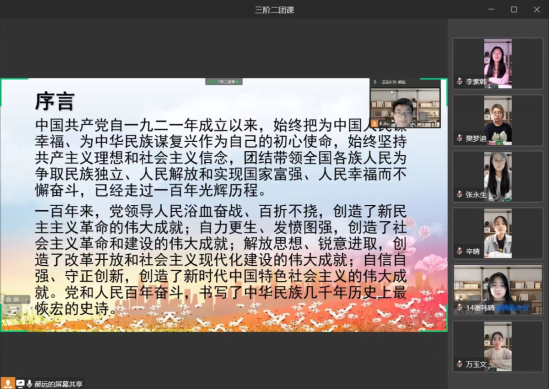Toggle microphone icon above the presenter's floating video
This screenshot has height=389, width=549.
tap(375, 82)
